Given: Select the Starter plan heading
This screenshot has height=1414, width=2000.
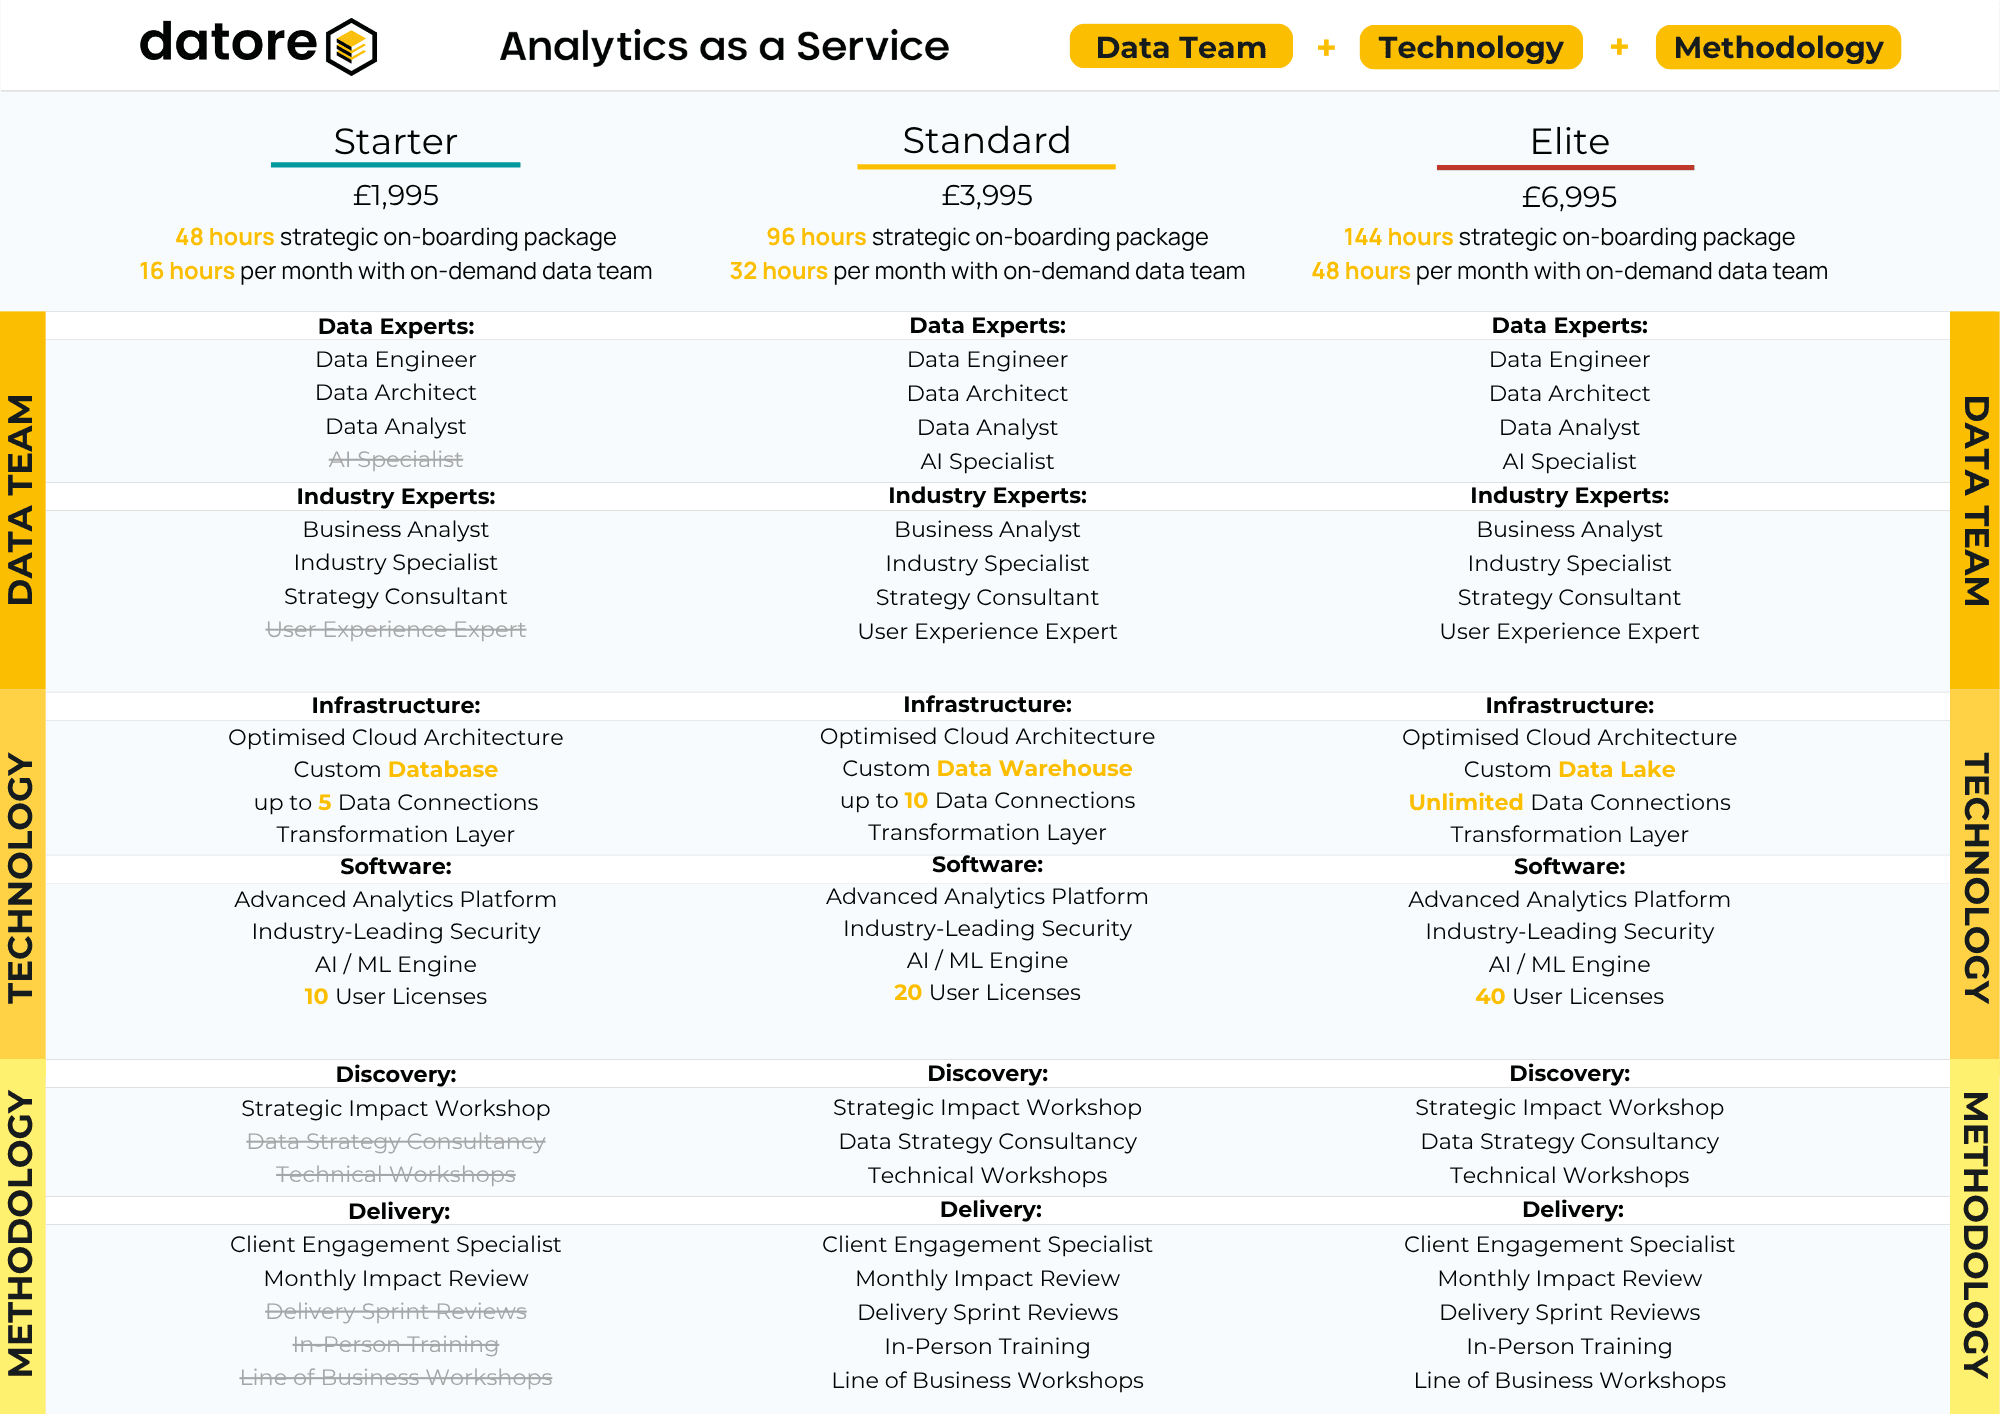Looking at the screenshot, I should [395, 141].
